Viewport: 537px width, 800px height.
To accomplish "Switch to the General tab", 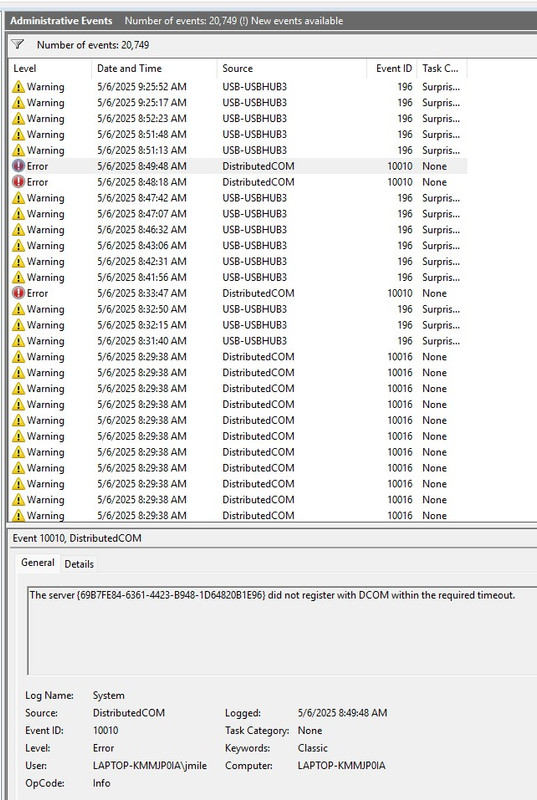I will [x=38, y=562].
